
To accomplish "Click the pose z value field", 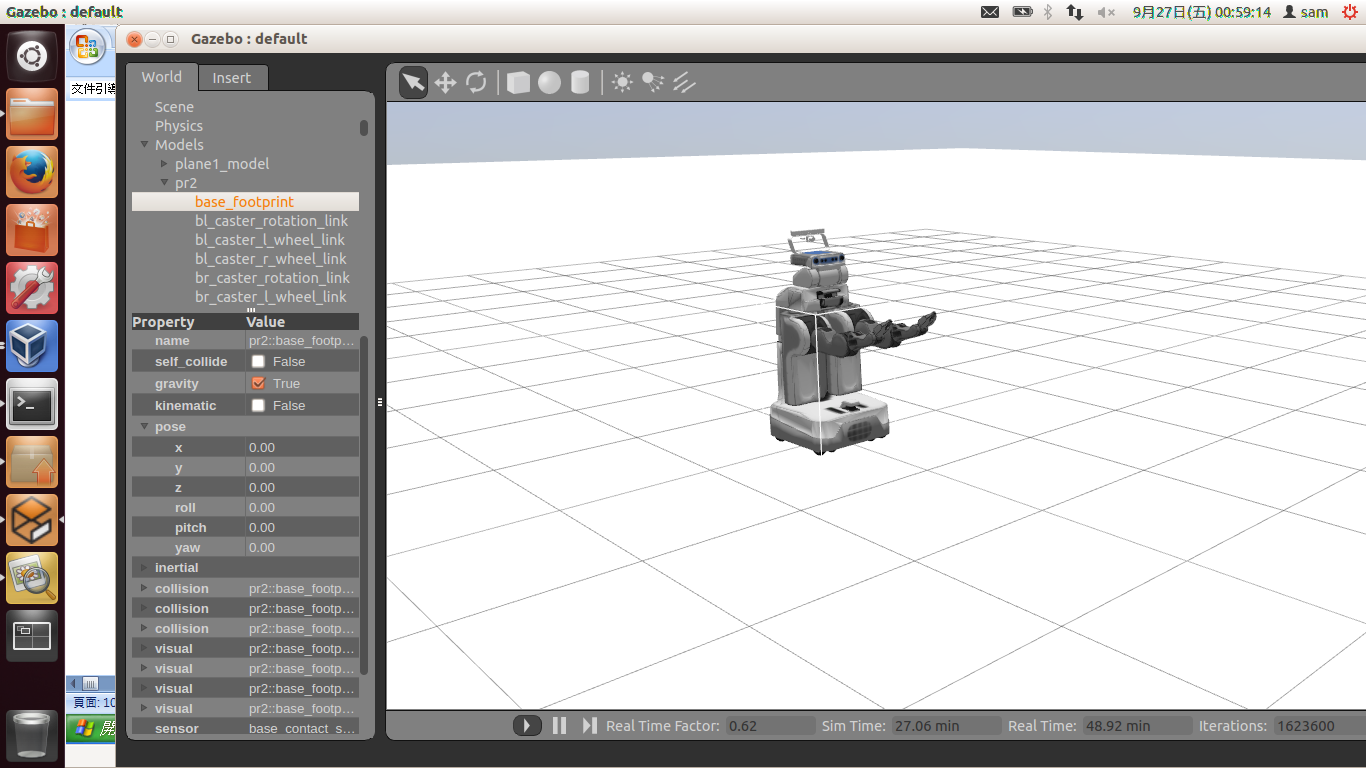I will coord(302,487).
